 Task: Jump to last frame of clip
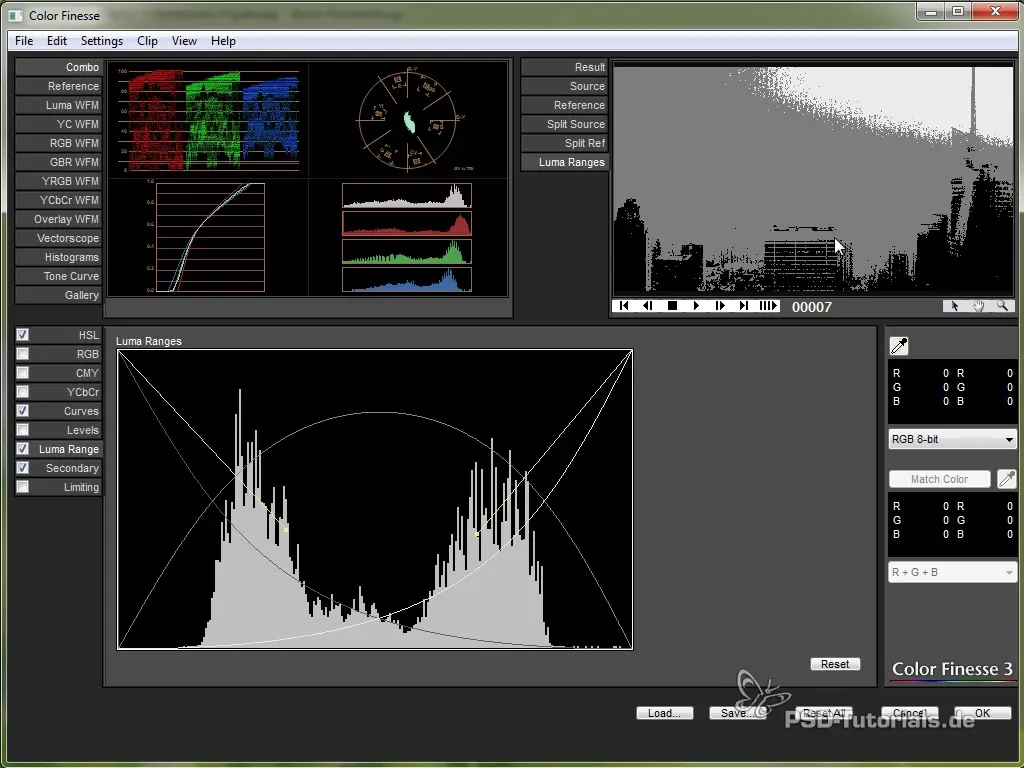coord(744,306)
